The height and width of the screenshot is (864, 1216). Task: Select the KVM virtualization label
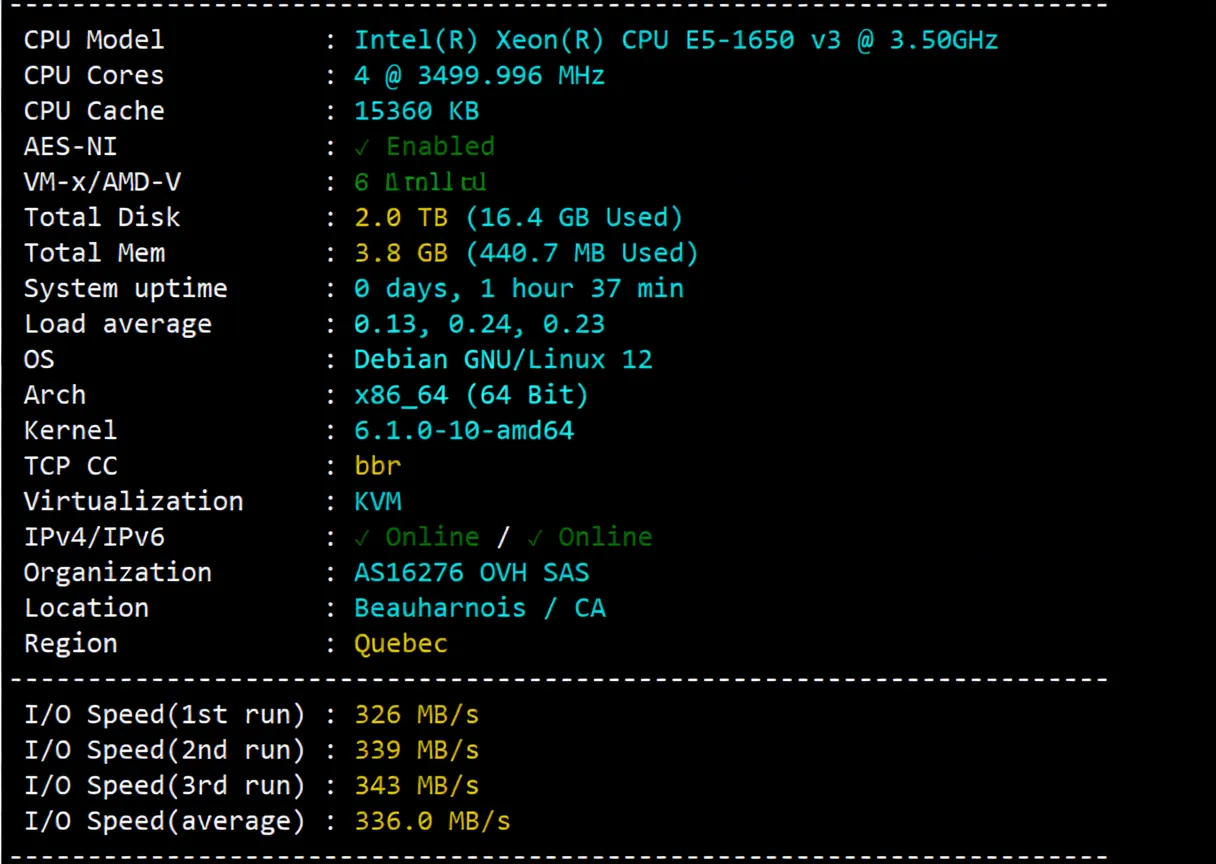pyautogui.click(x=378, y=501)
